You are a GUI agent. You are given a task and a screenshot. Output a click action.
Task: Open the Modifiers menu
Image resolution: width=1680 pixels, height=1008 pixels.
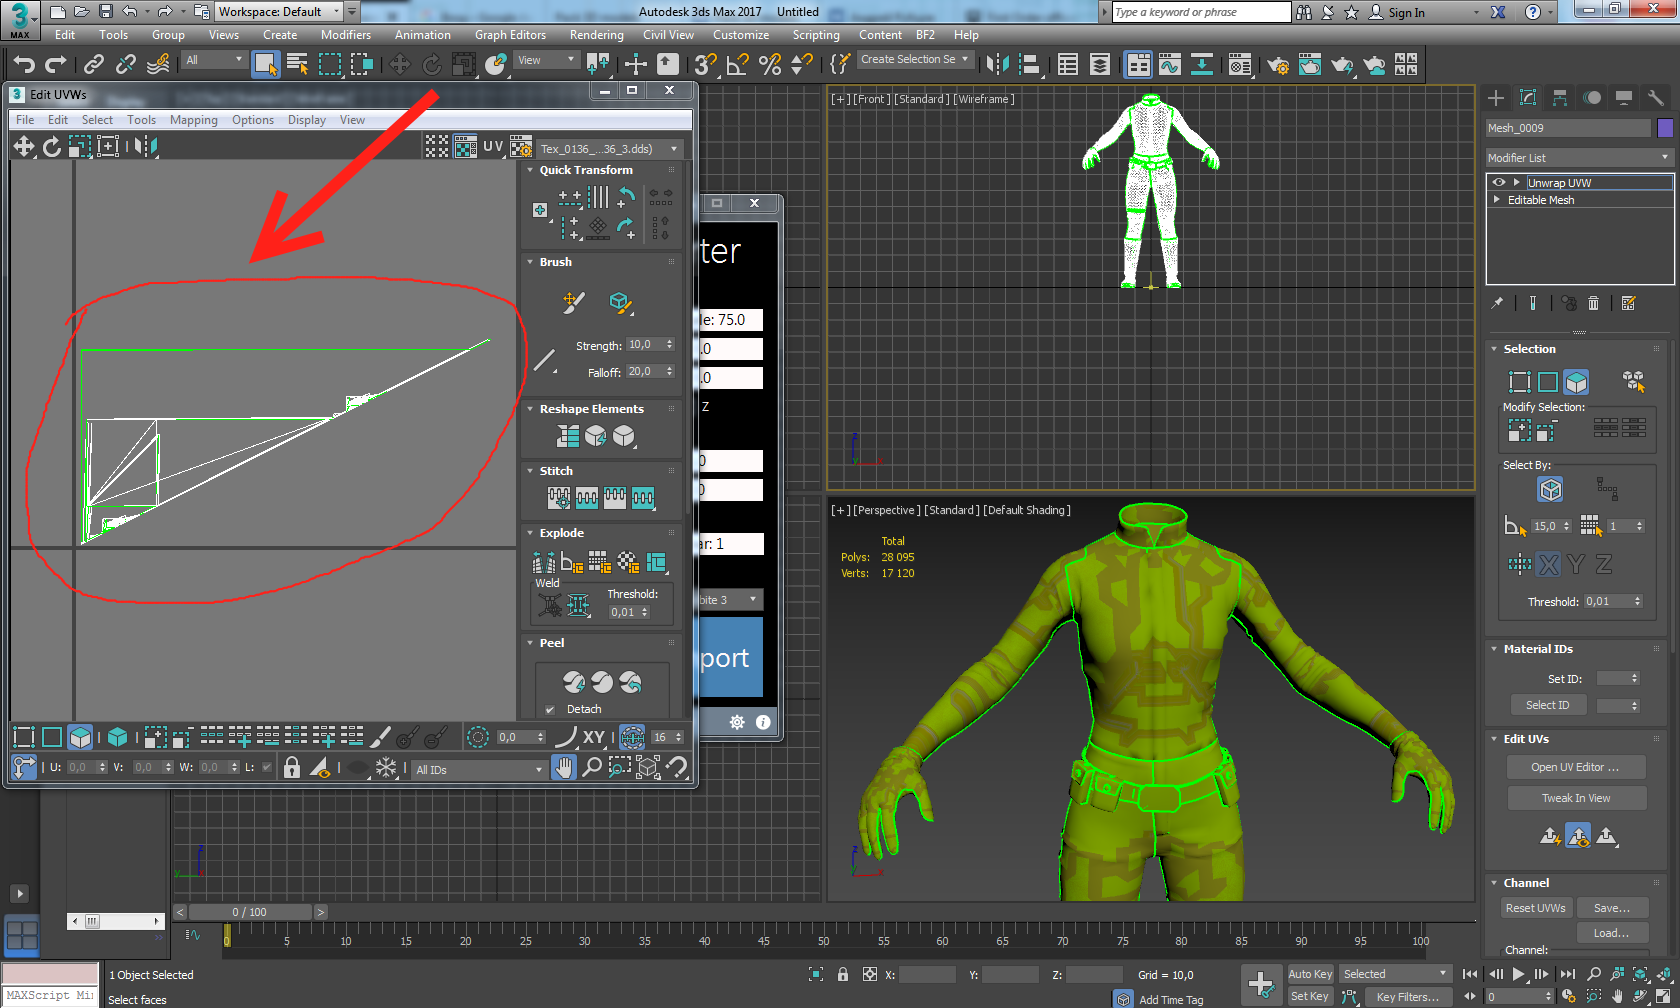(x=346, y=35)
